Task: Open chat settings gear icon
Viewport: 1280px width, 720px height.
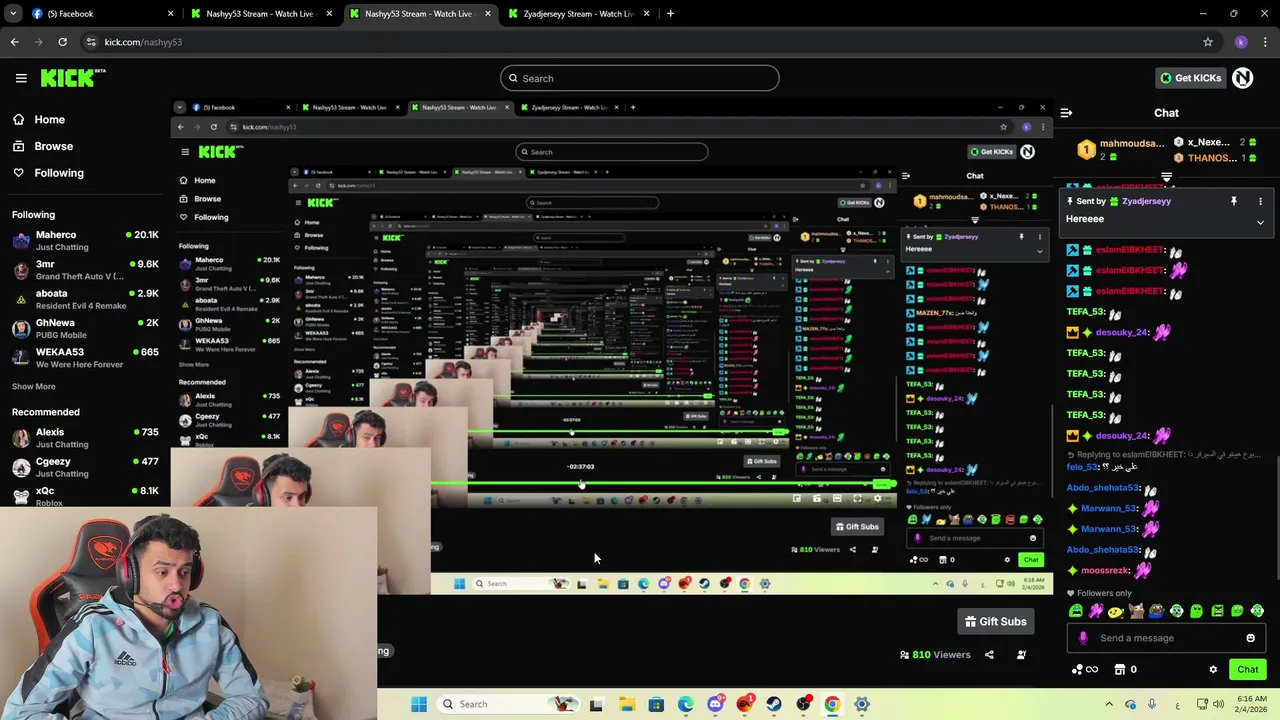Action: [x=1213, y=670]
